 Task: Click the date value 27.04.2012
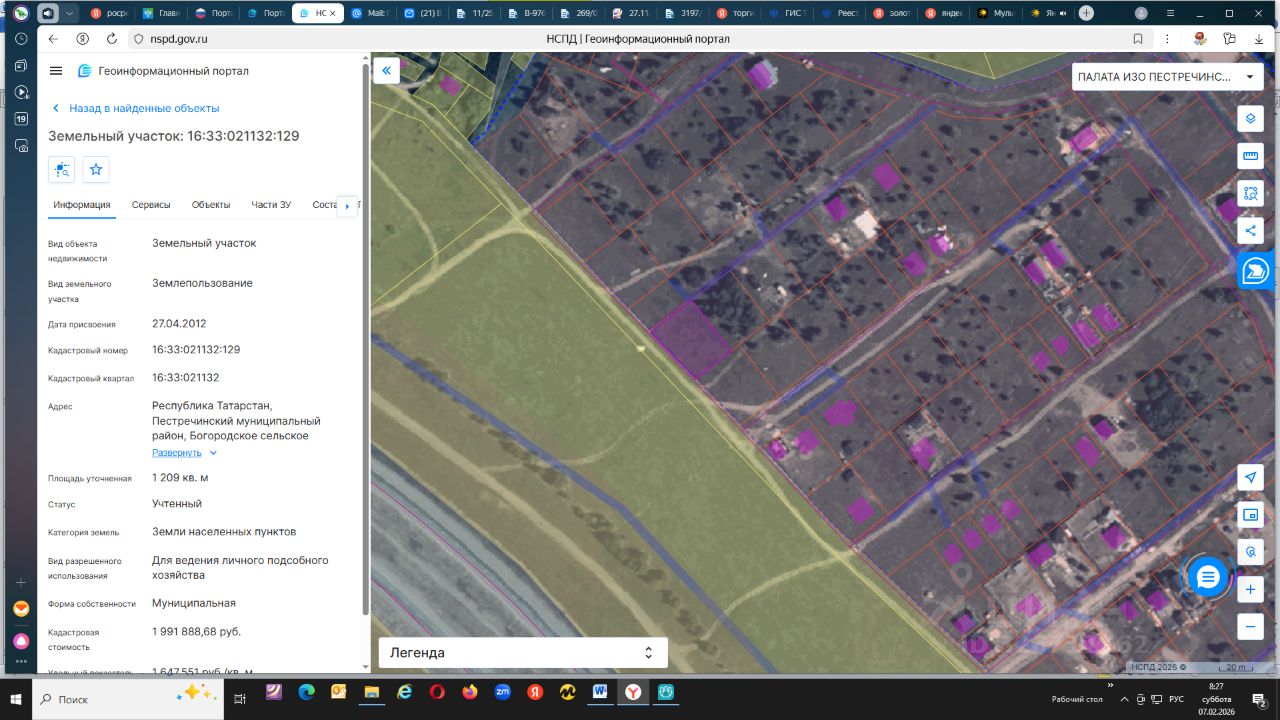coord(177,324)
